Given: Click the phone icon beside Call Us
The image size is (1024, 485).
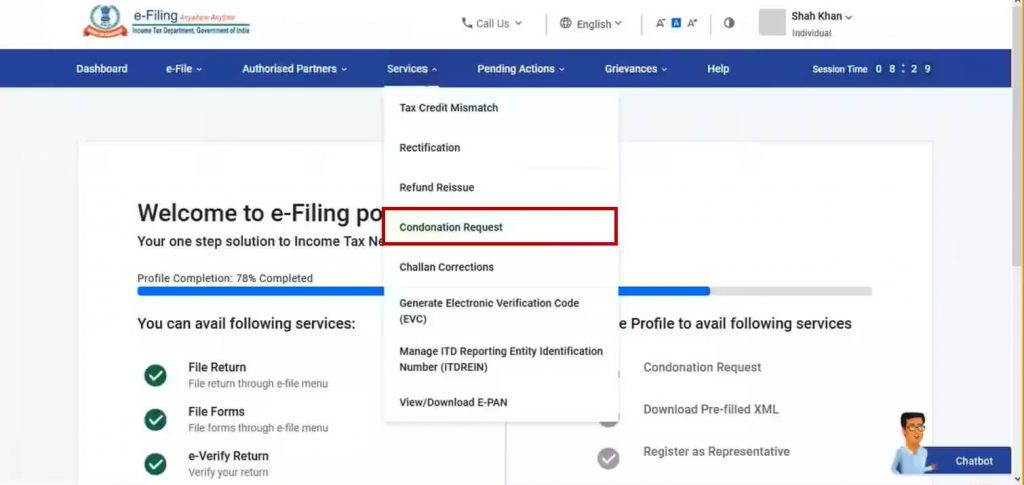Looking at the screenshot, I should (467, 23).
